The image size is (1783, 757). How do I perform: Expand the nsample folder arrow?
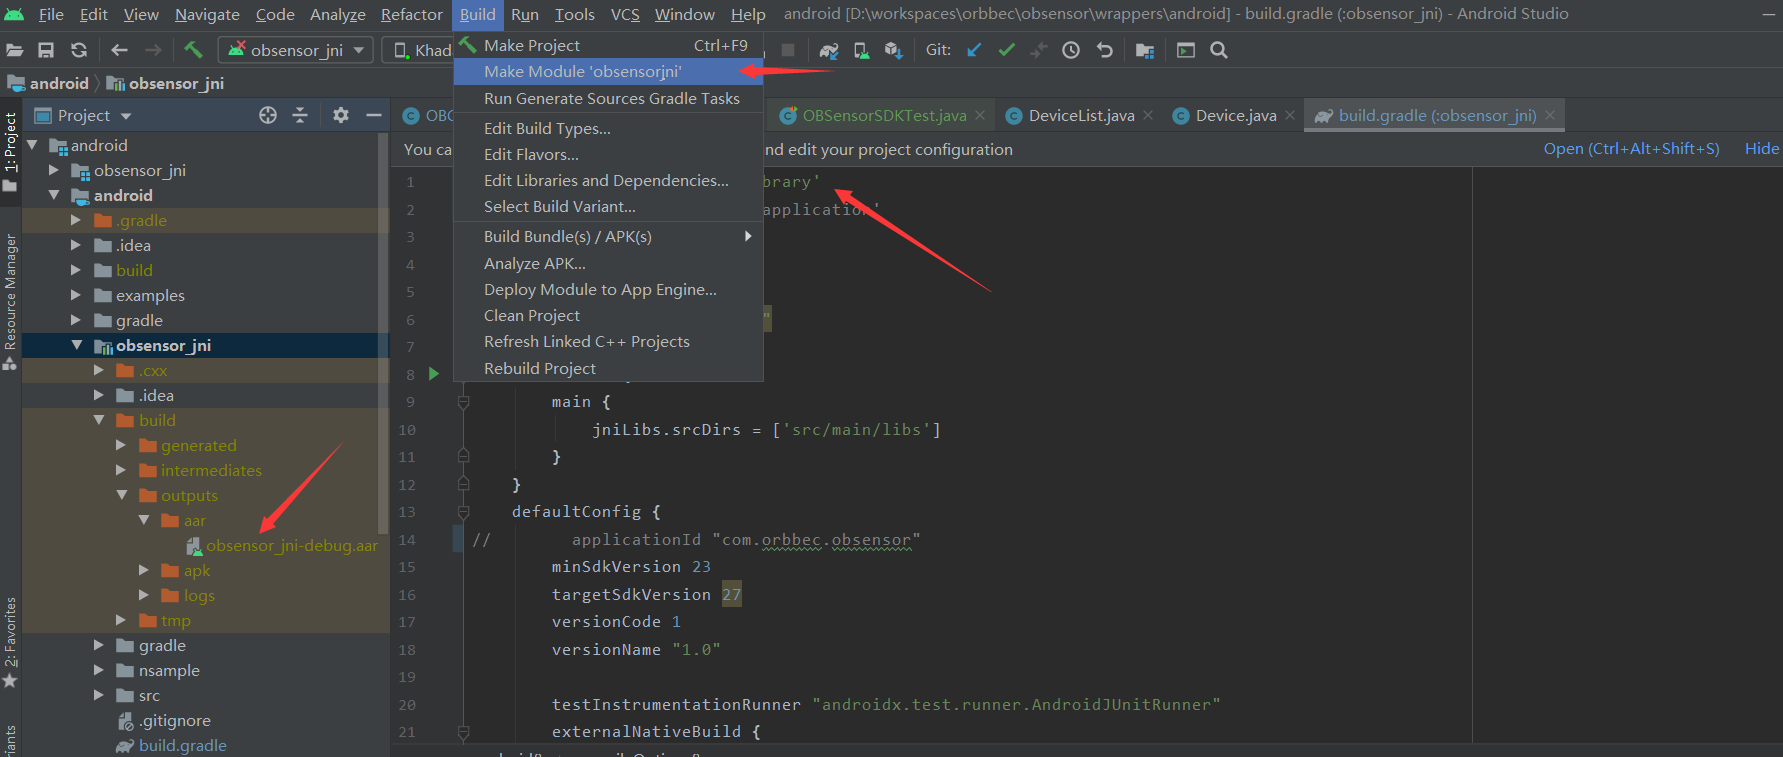[x=98, y=670]
